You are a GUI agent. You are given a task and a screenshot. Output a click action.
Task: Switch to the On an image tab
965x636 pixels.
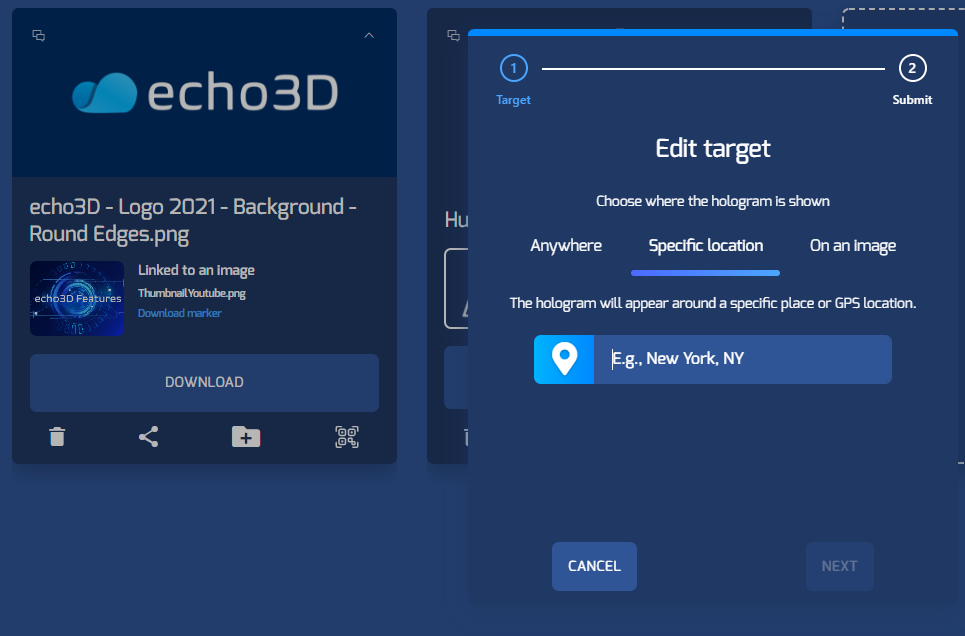tap(852, 245)
